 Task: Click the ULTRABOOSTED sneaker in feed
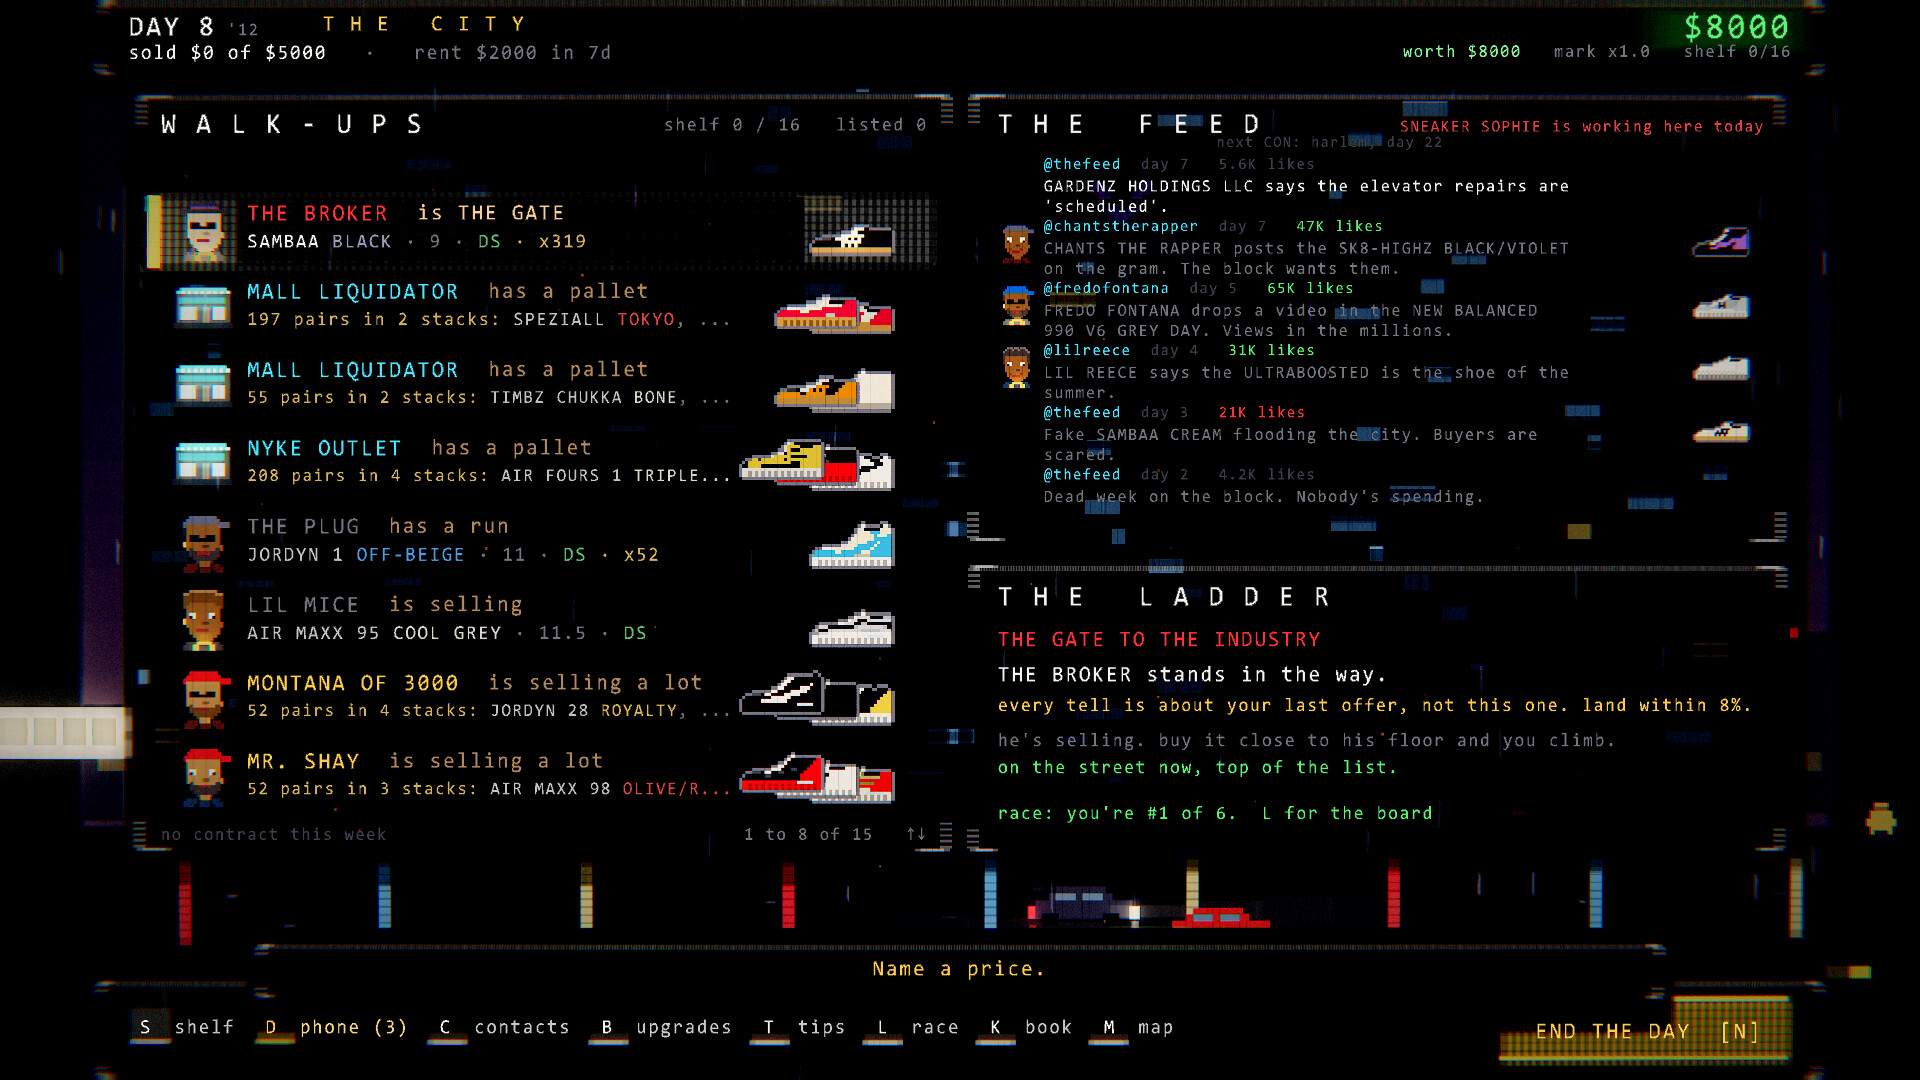[1721, 369]
